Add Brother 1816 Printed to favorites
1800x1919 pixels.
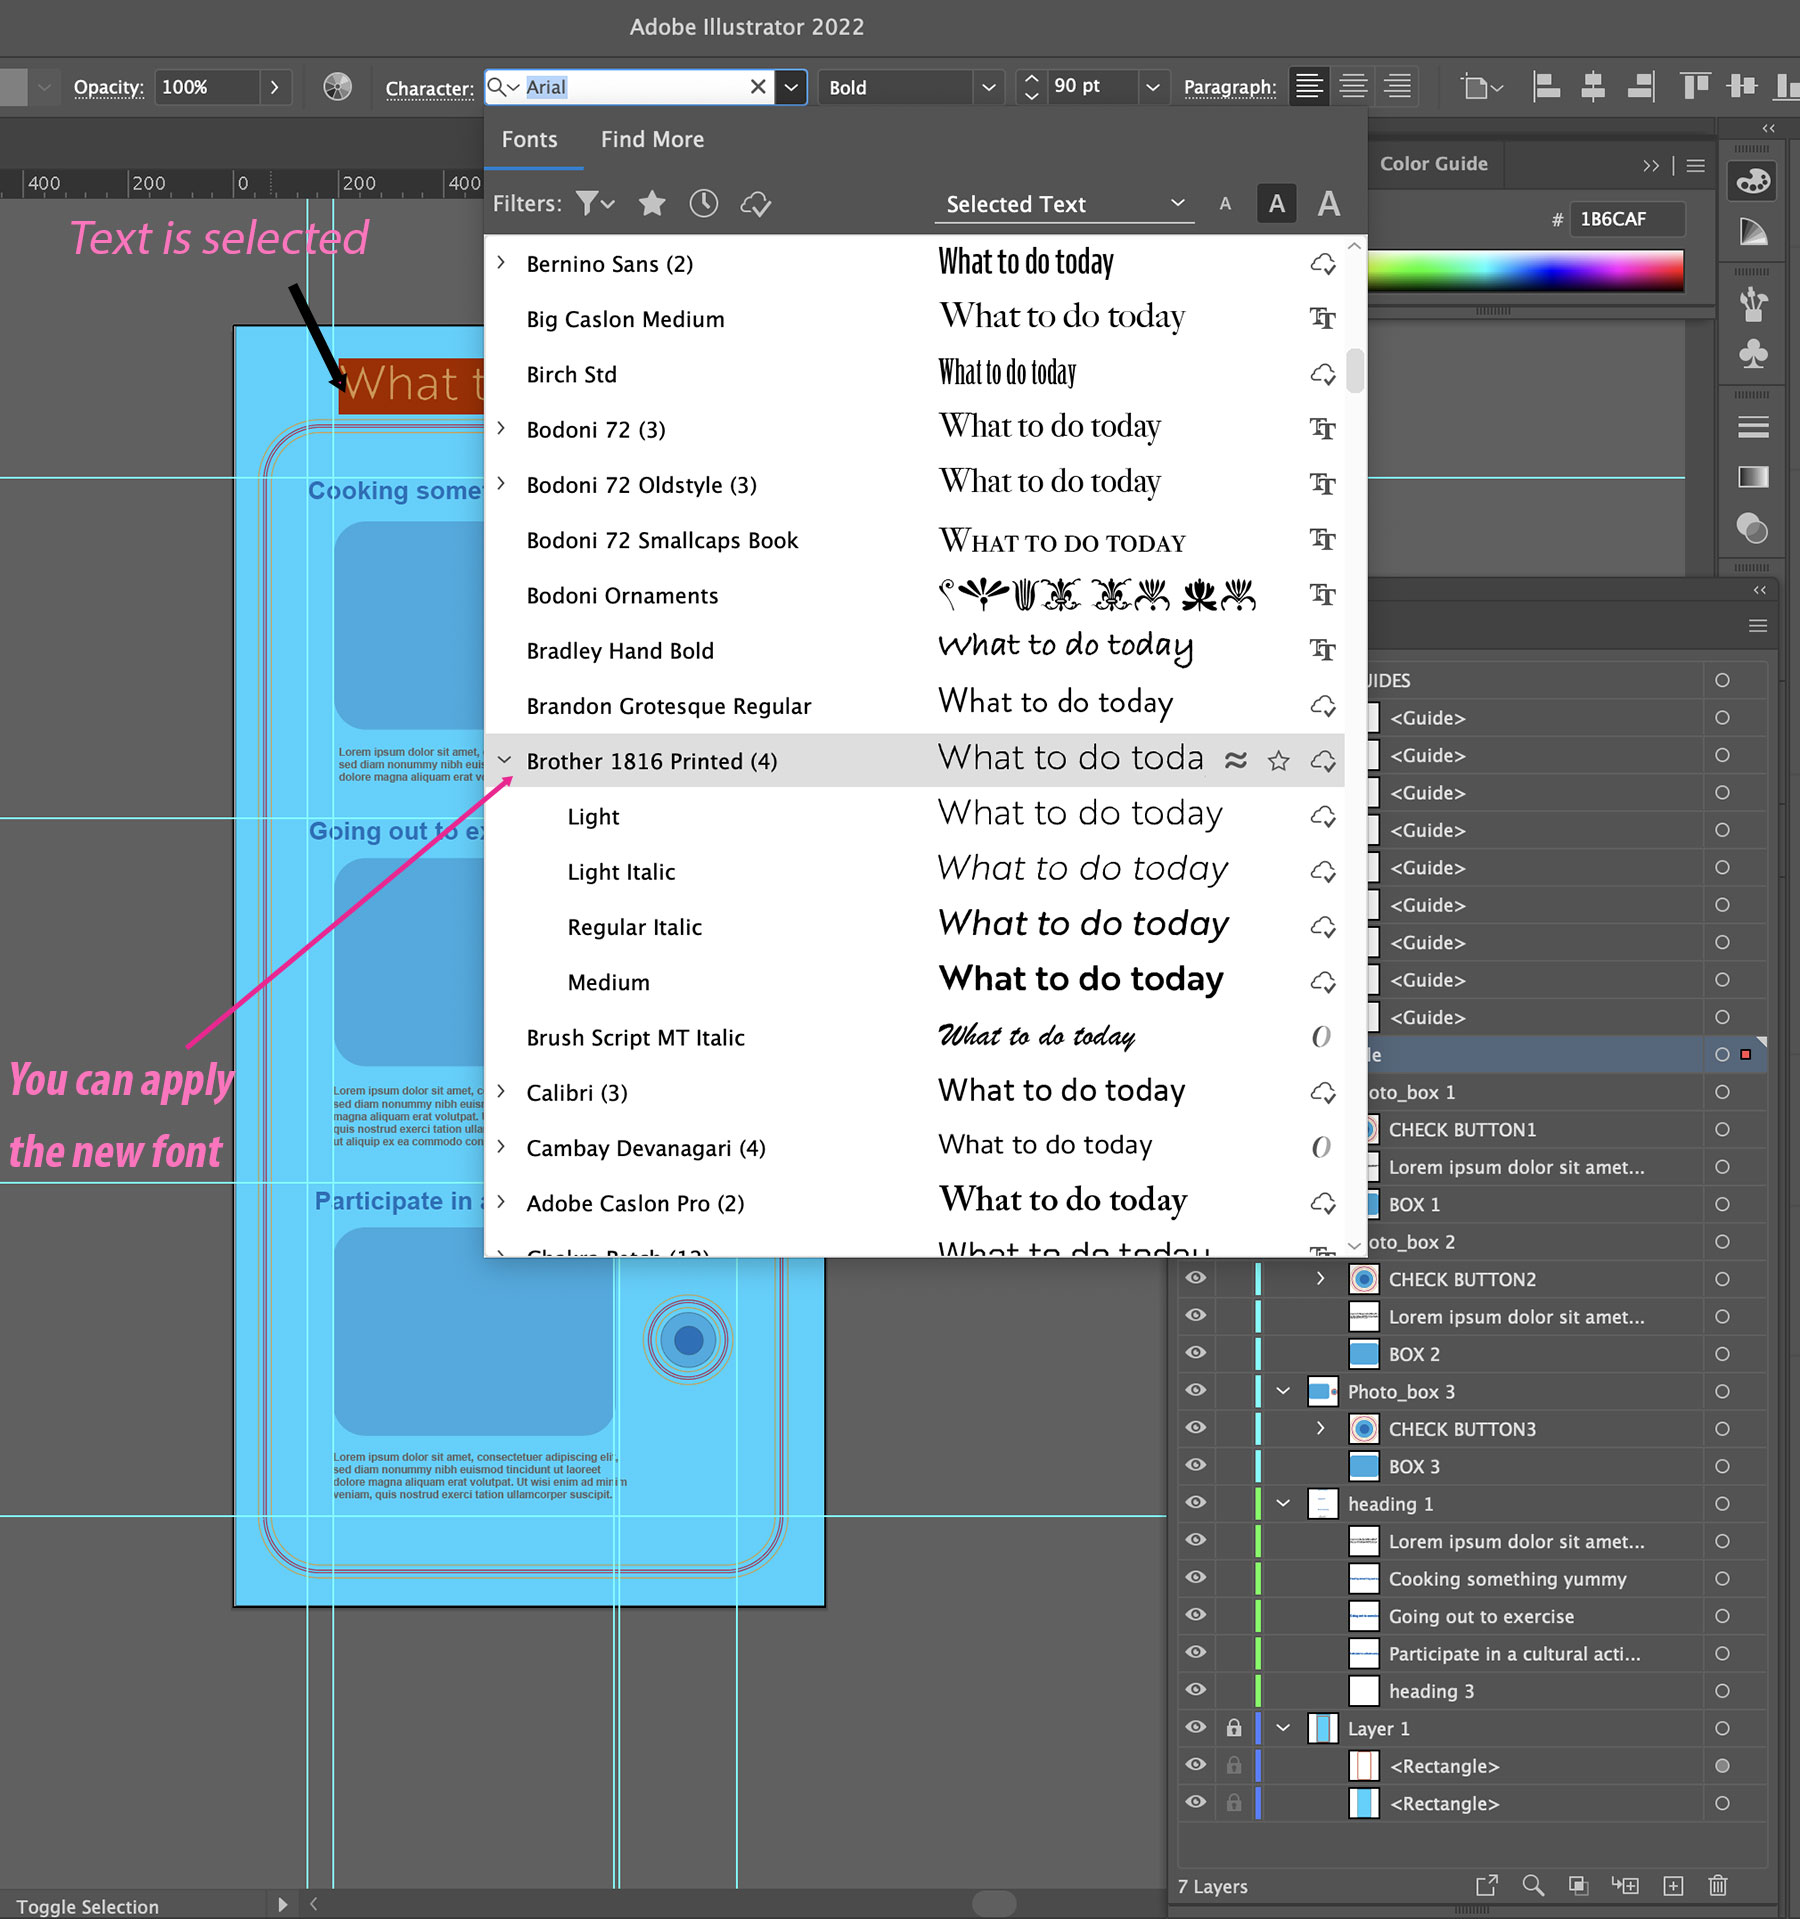point(1278,761)
